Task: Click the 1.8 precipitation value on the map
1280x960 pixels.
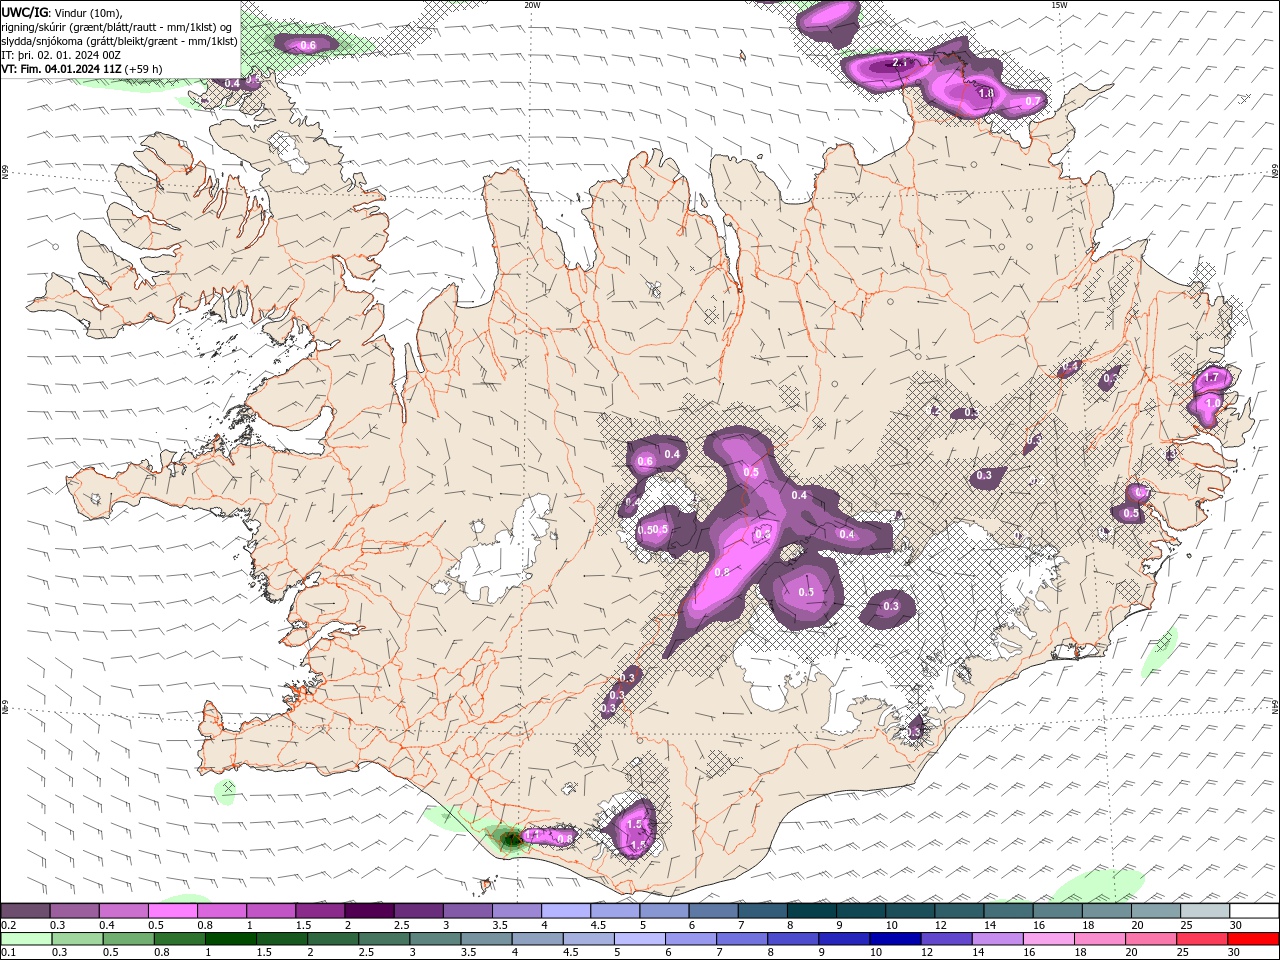Action: pyautogui.click(x=985, y=93)
